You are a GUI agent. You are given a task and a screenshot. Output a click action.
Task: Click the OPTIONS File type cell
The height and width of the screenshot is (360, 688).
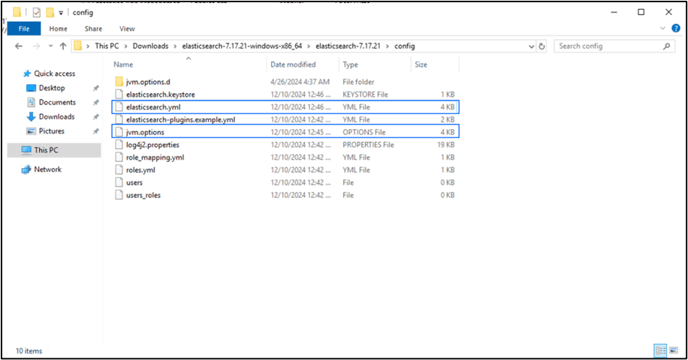click(364, 132)
